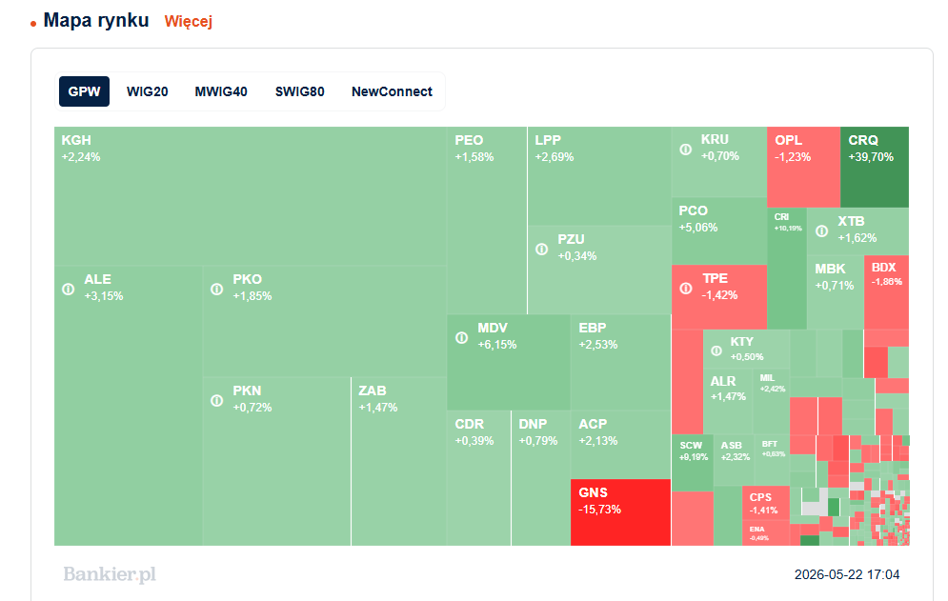Select the info icon beside MDV
The width and height of the screenshot is (948, 601).
(x=461, y=337)
